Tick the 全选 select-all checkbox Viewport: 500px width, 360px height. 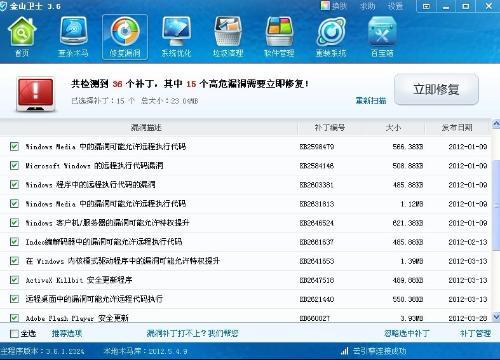[x=14, y=333]
